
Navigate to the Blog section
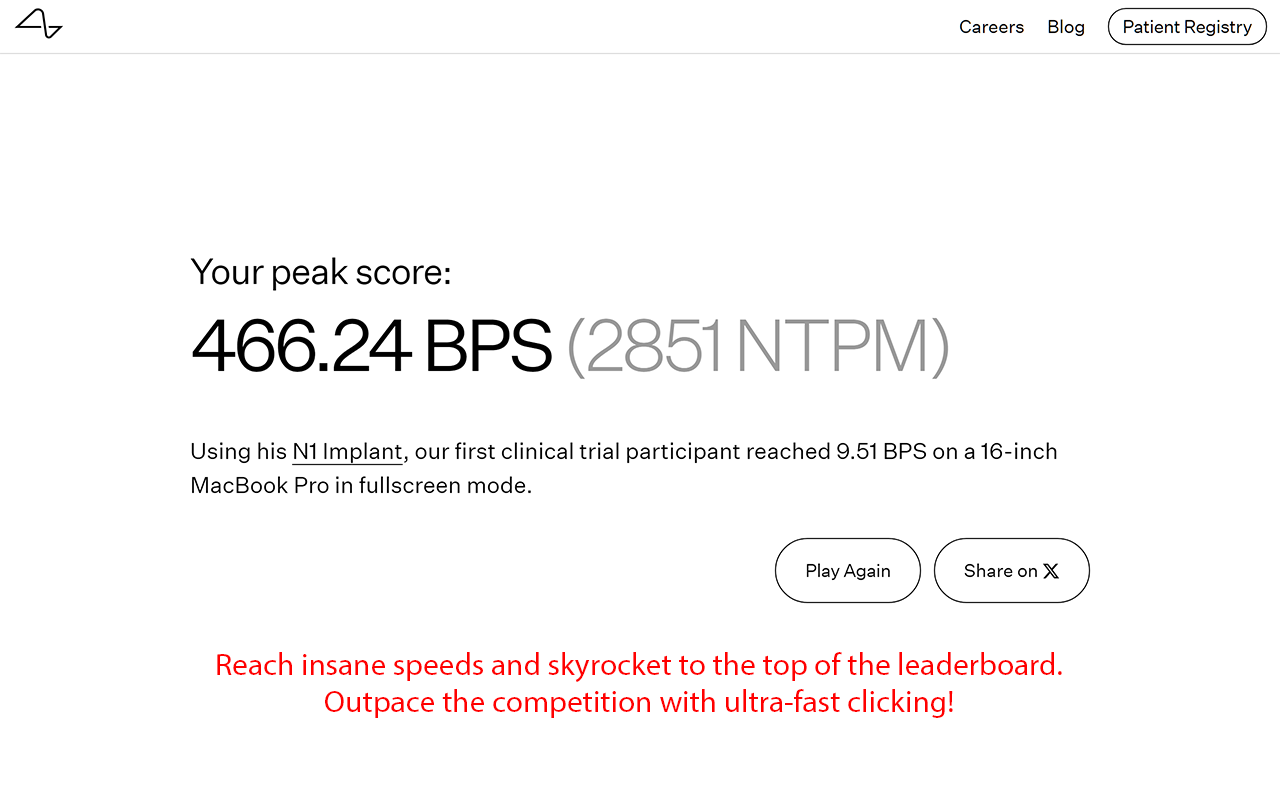point(1065,27)
